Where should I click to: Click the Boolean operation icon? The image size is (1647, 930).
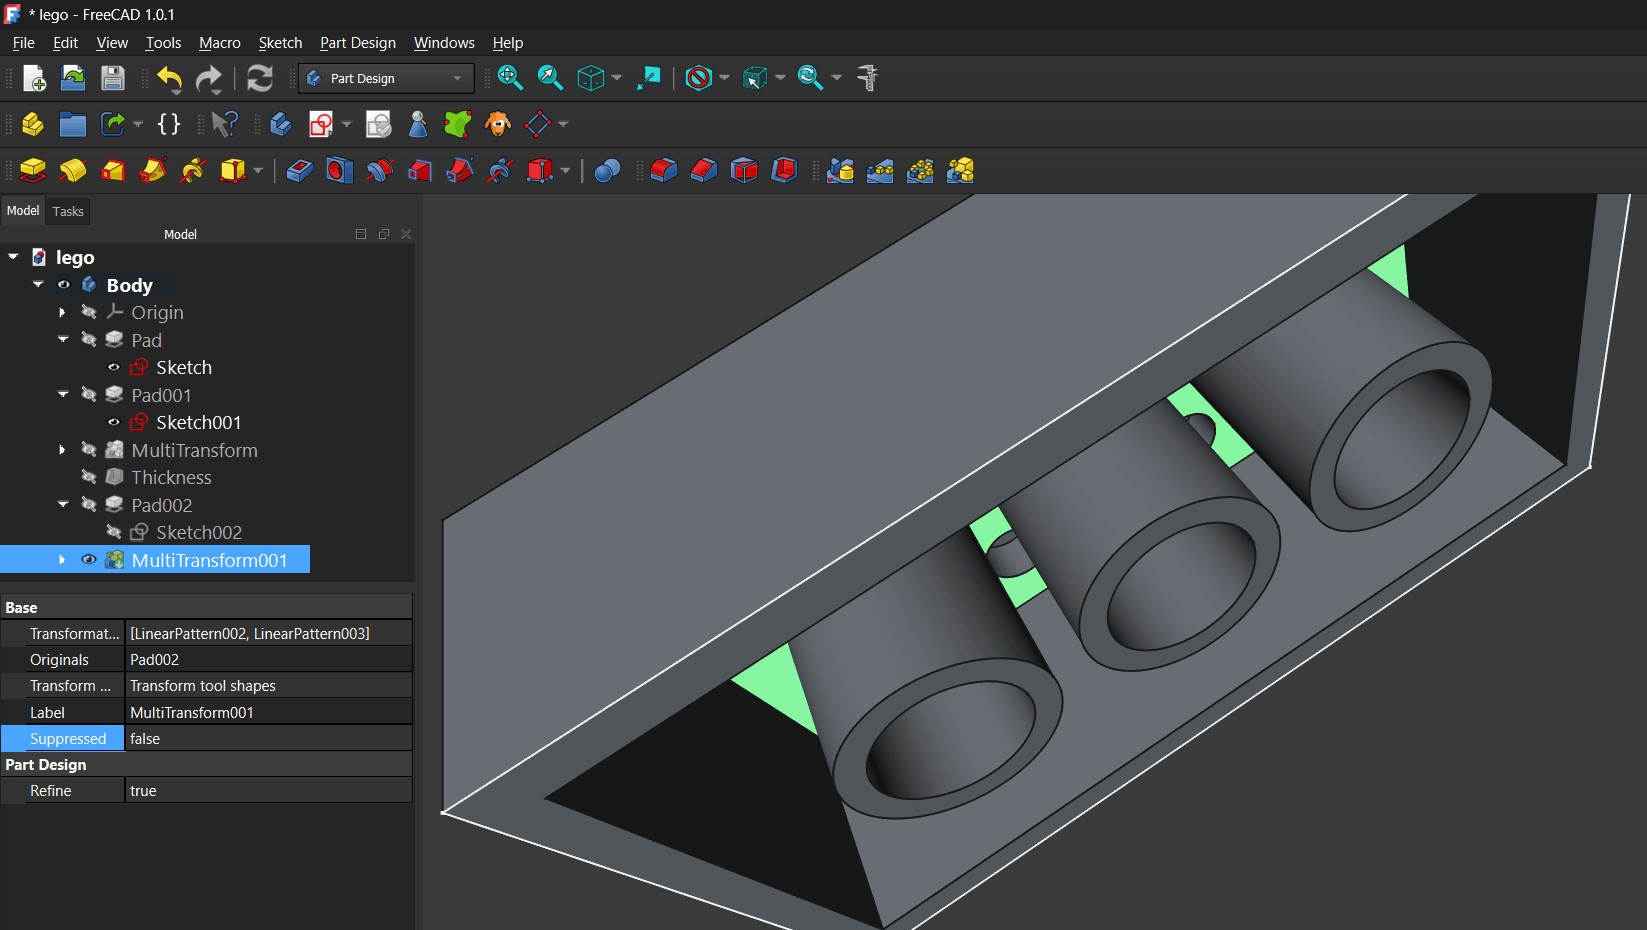(607, 171)
